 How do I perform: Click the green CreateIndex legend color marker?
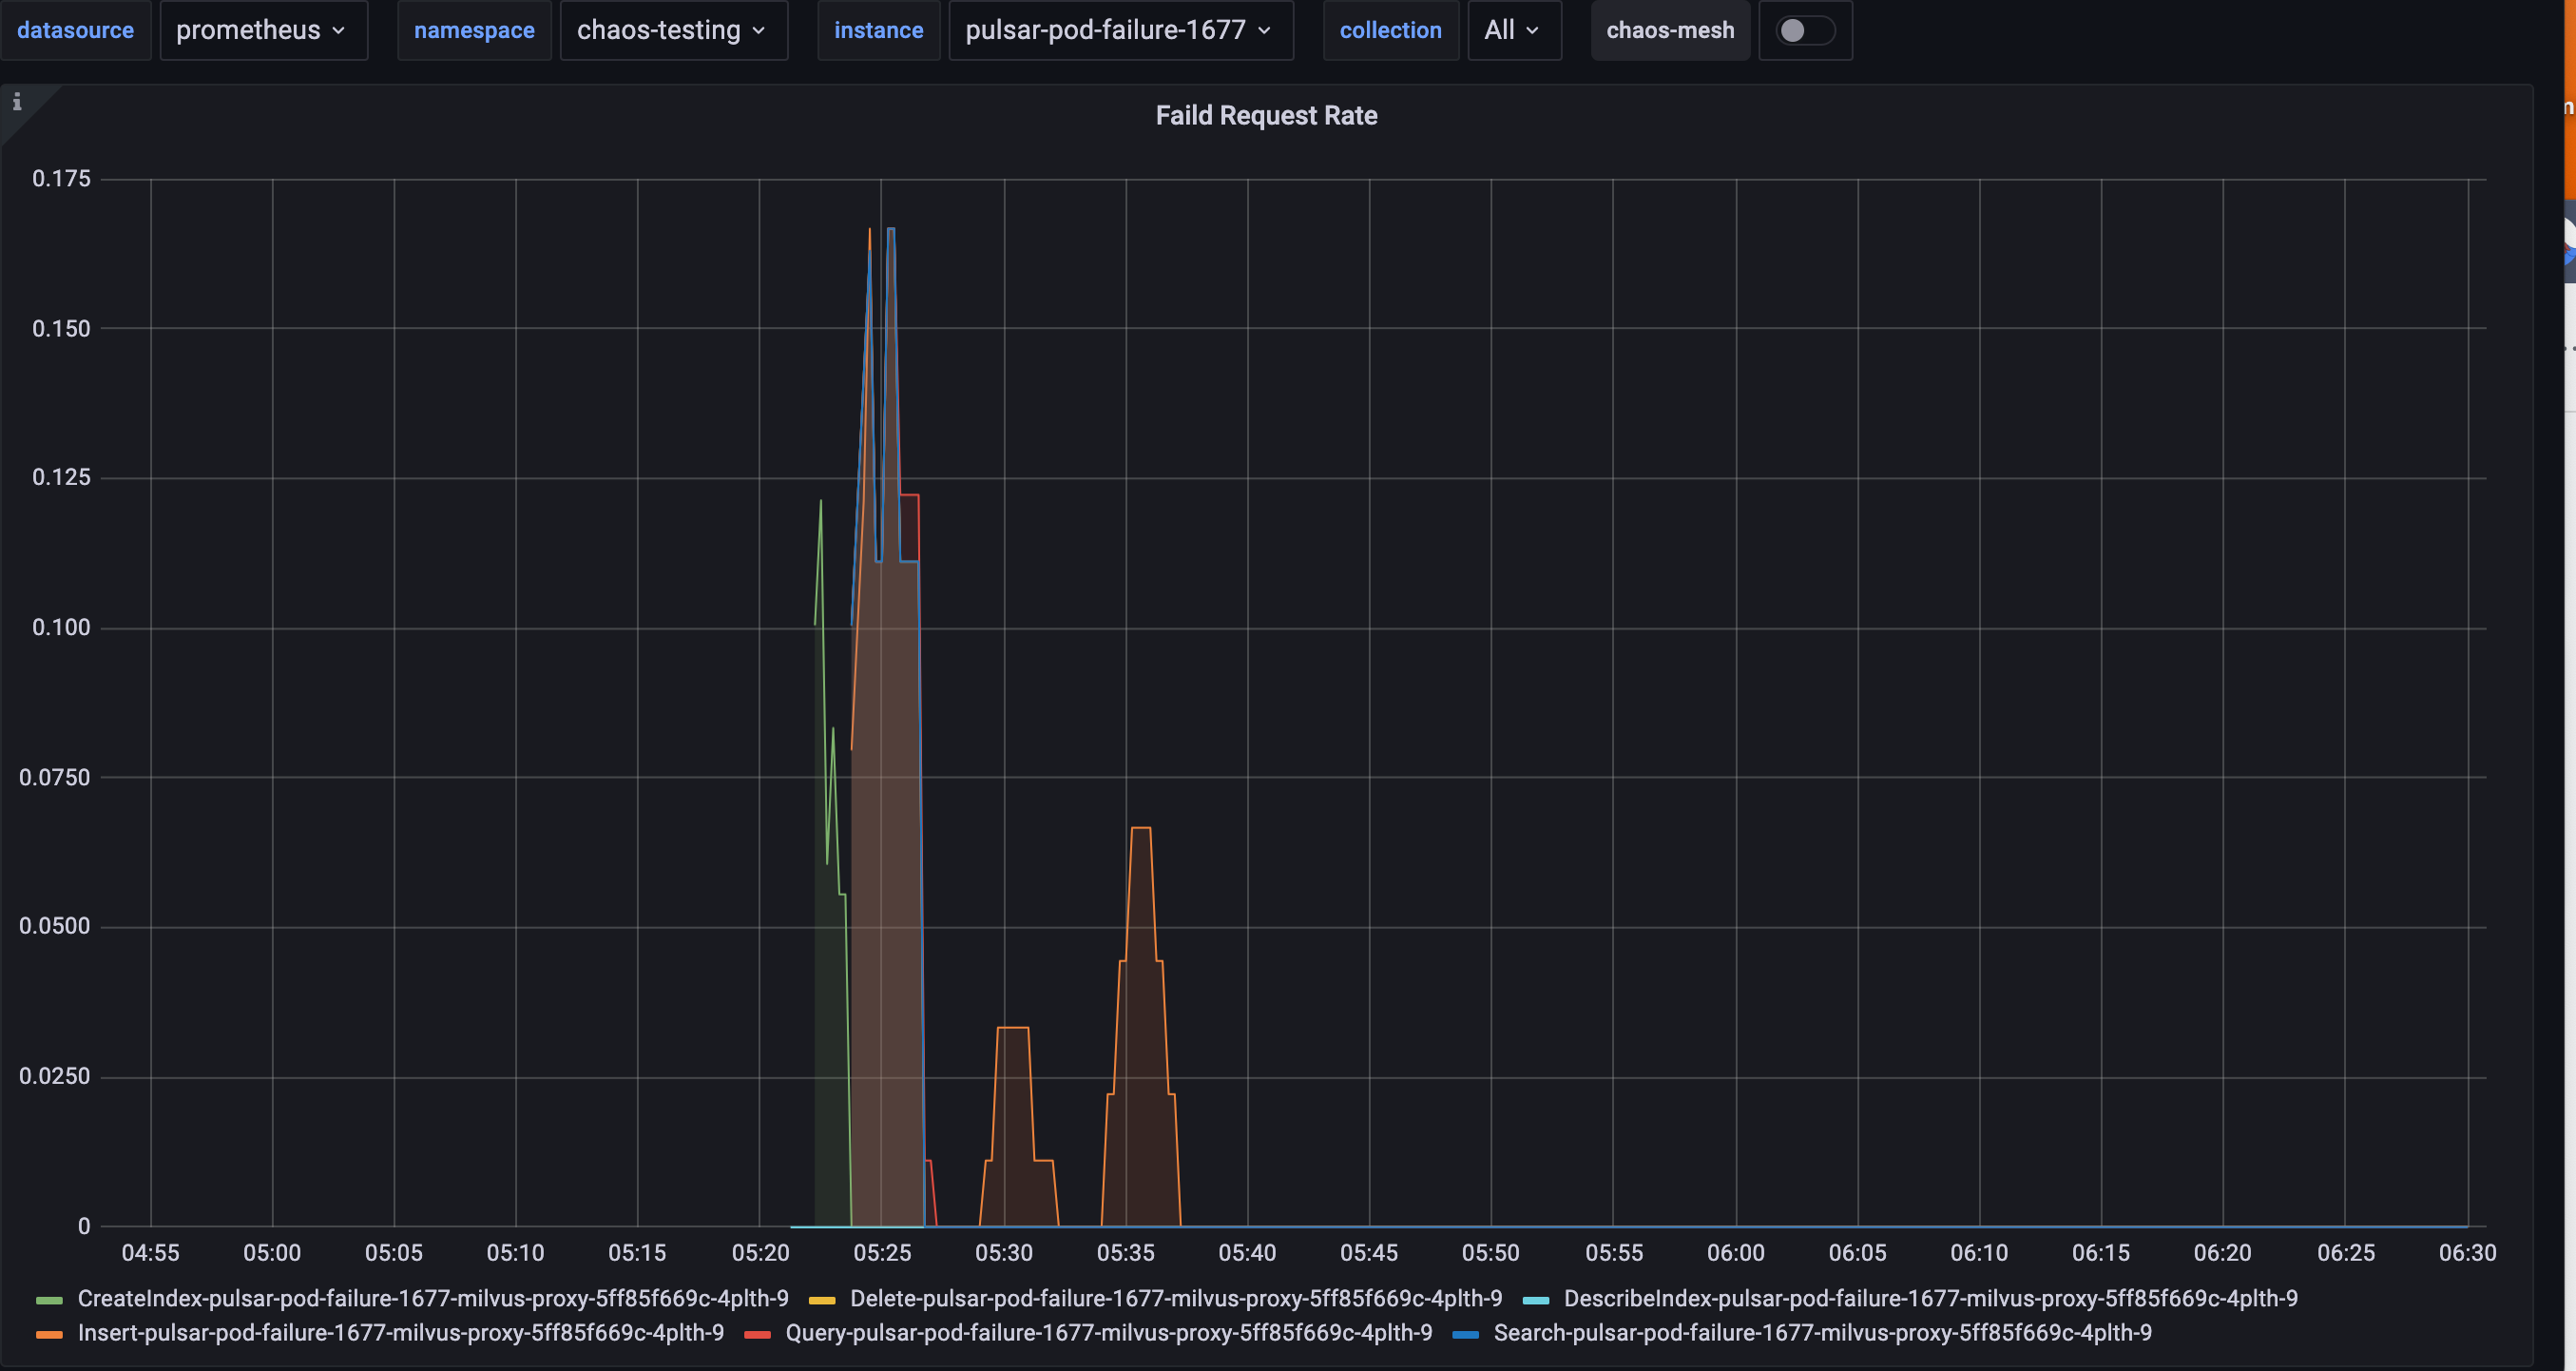click(49, 1298)
